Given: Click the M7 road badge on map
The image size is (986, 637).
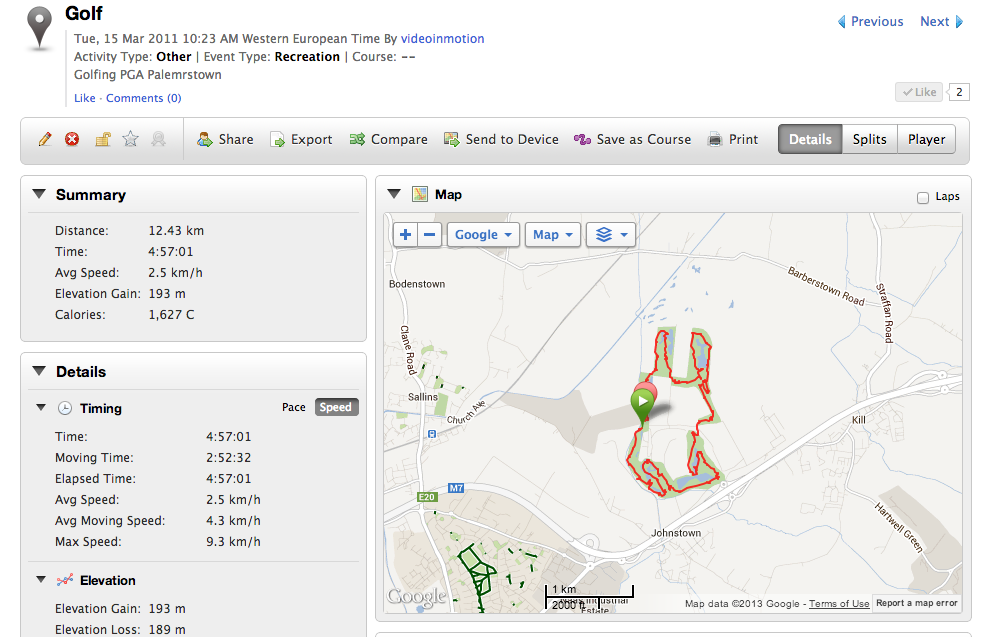Looking at the screenshot, I should pos(456,488).
